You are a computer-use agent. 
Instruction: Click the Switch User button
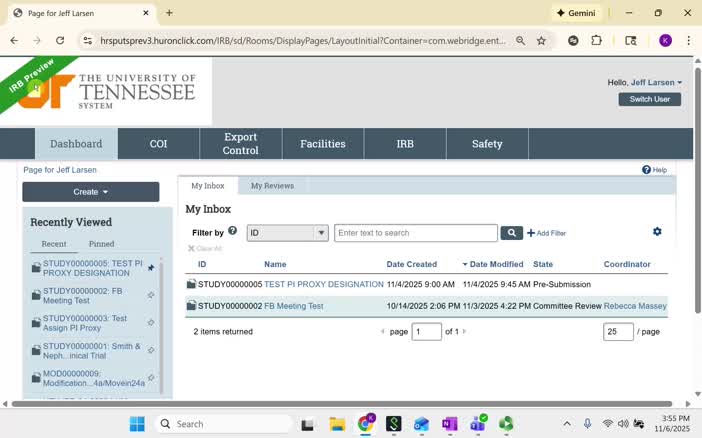(650, 99)
